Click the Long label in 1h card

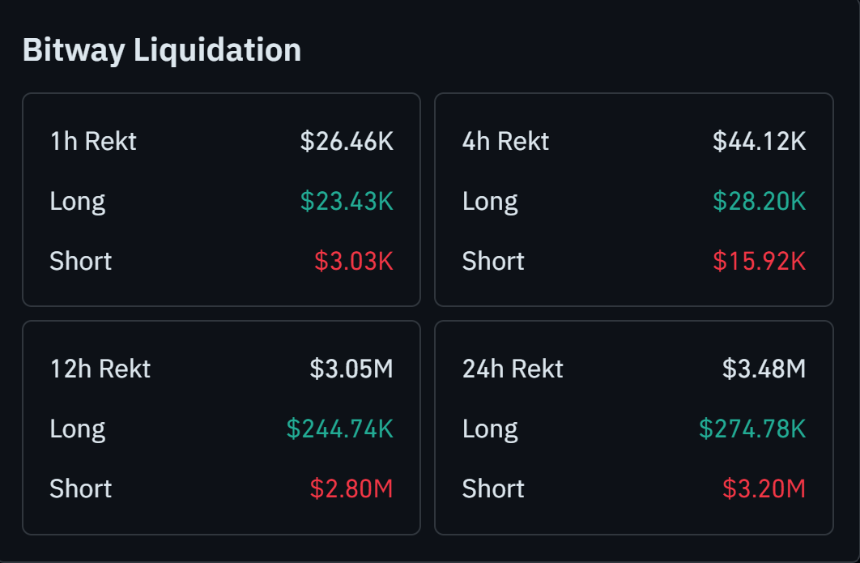coord(77,202)
